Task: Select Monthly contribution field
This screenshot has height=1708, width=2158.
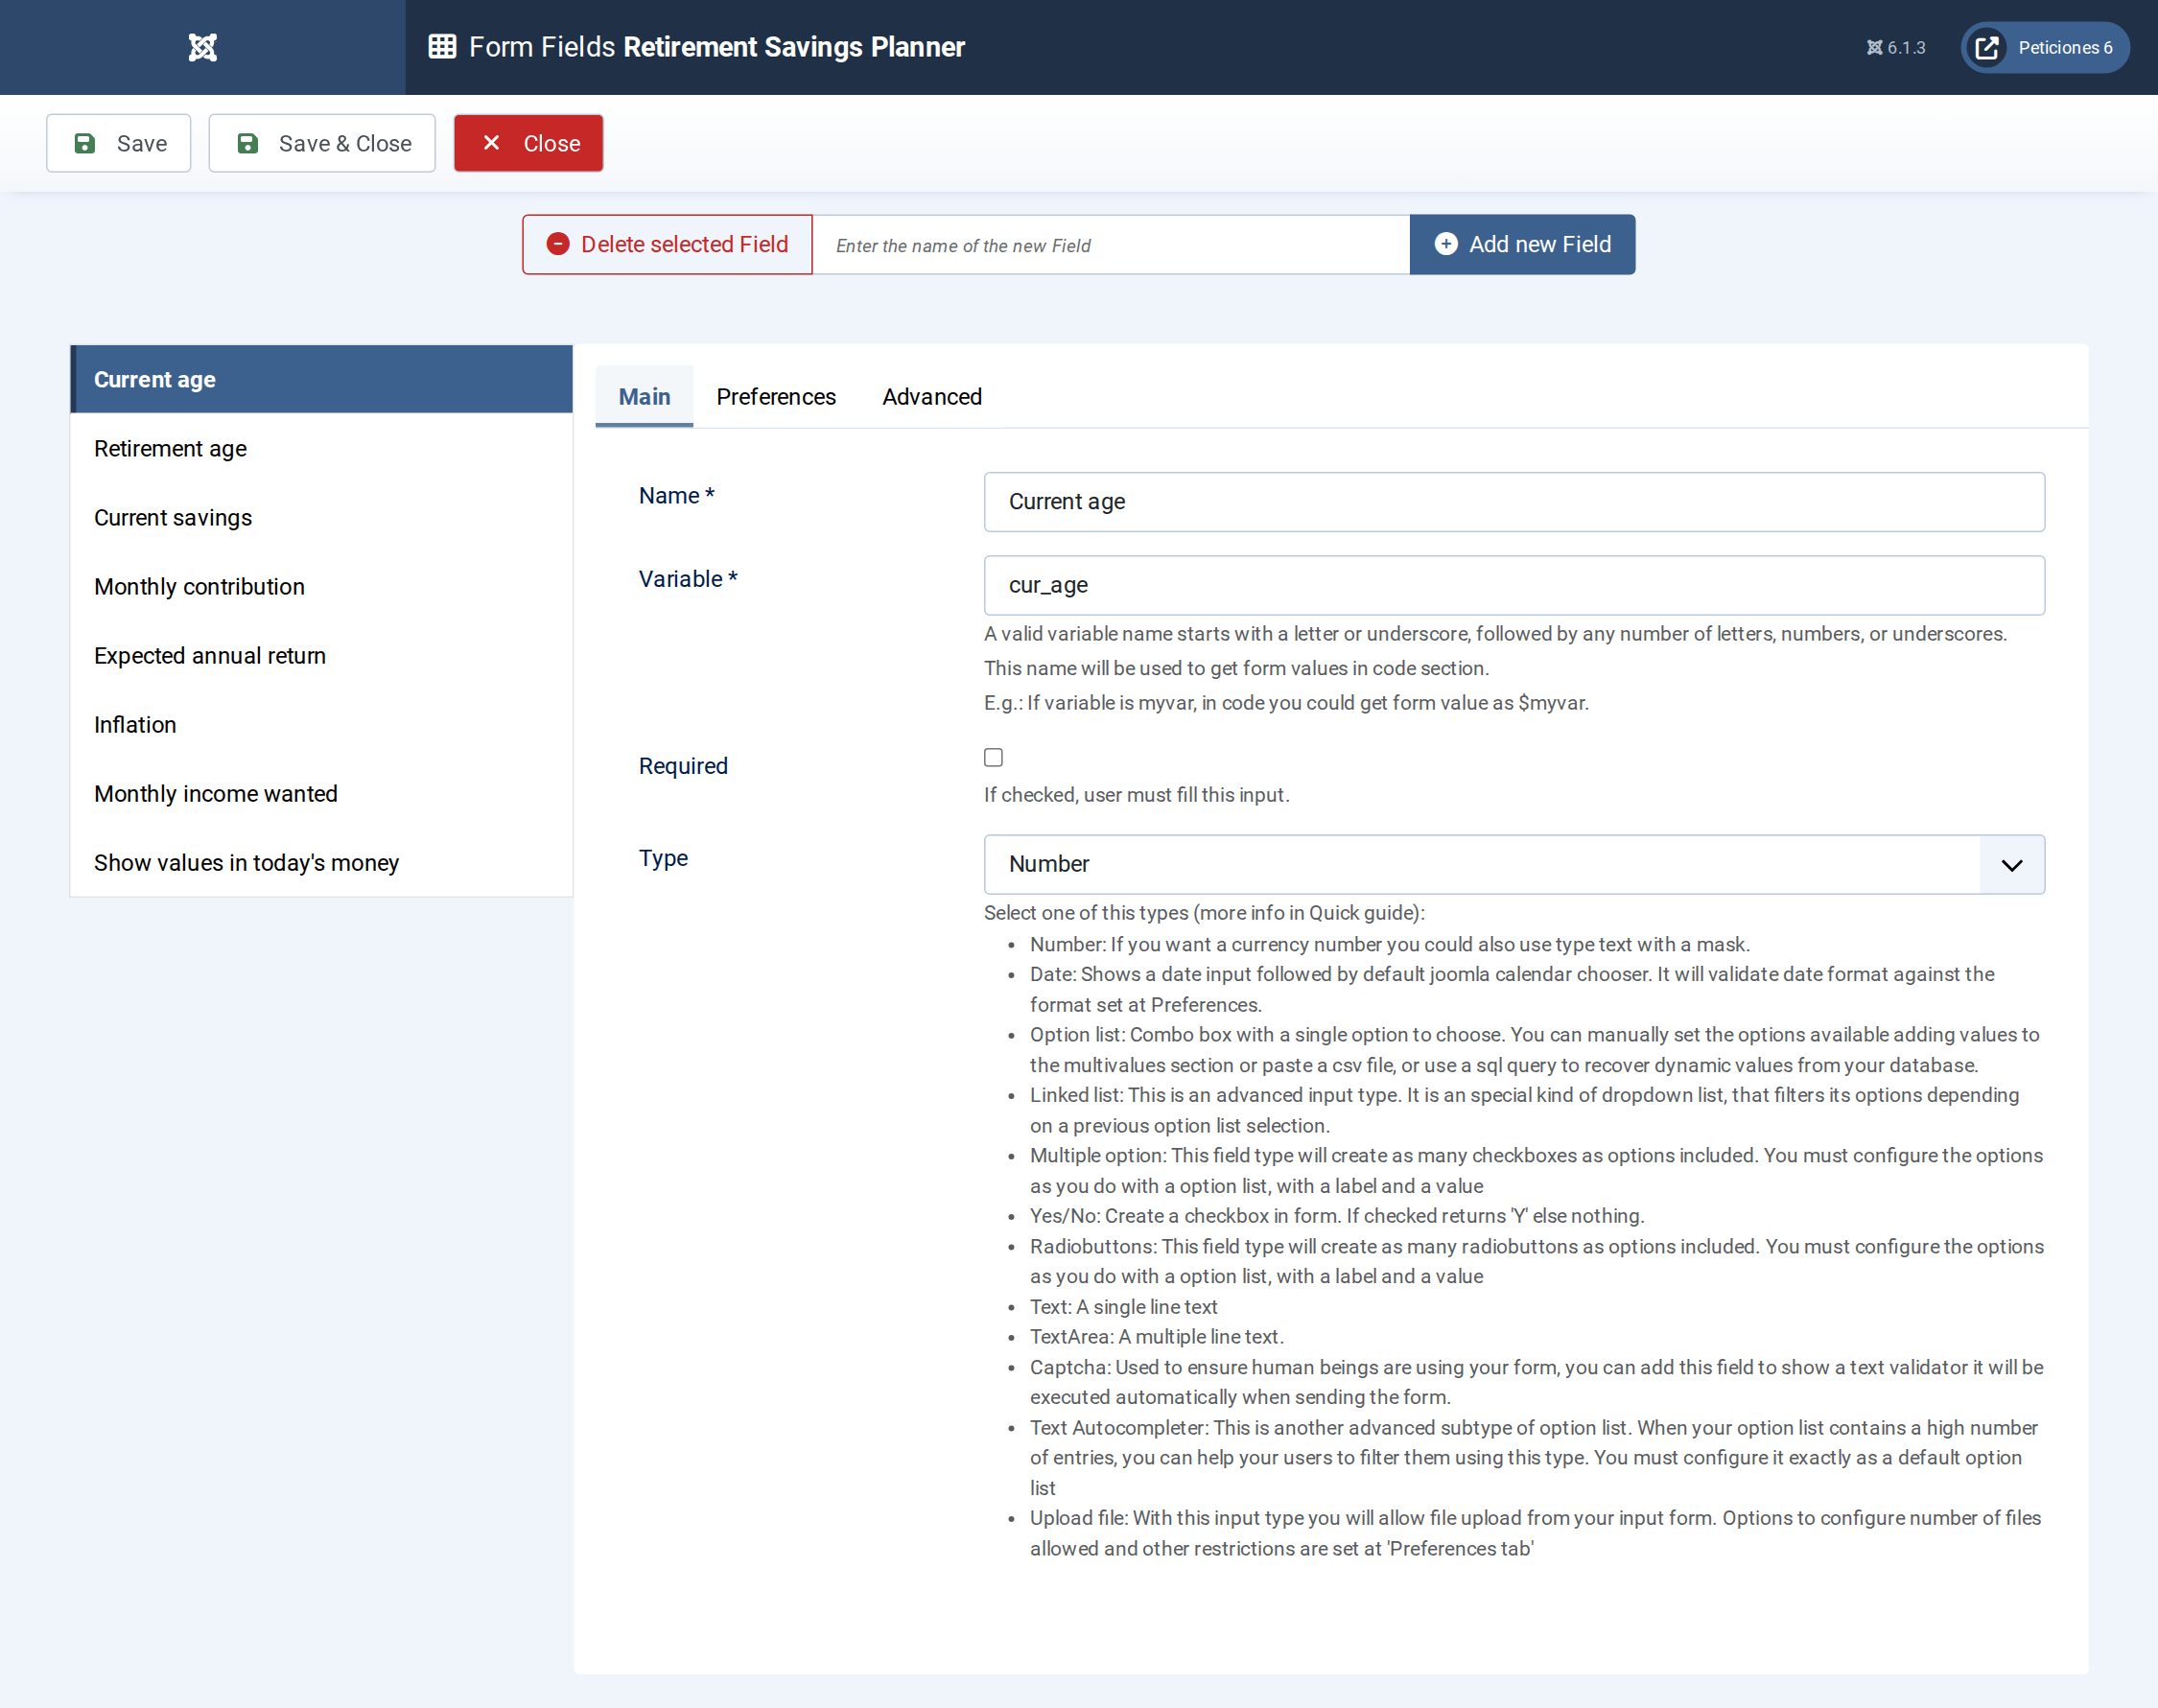Action: tap(321, 586)
